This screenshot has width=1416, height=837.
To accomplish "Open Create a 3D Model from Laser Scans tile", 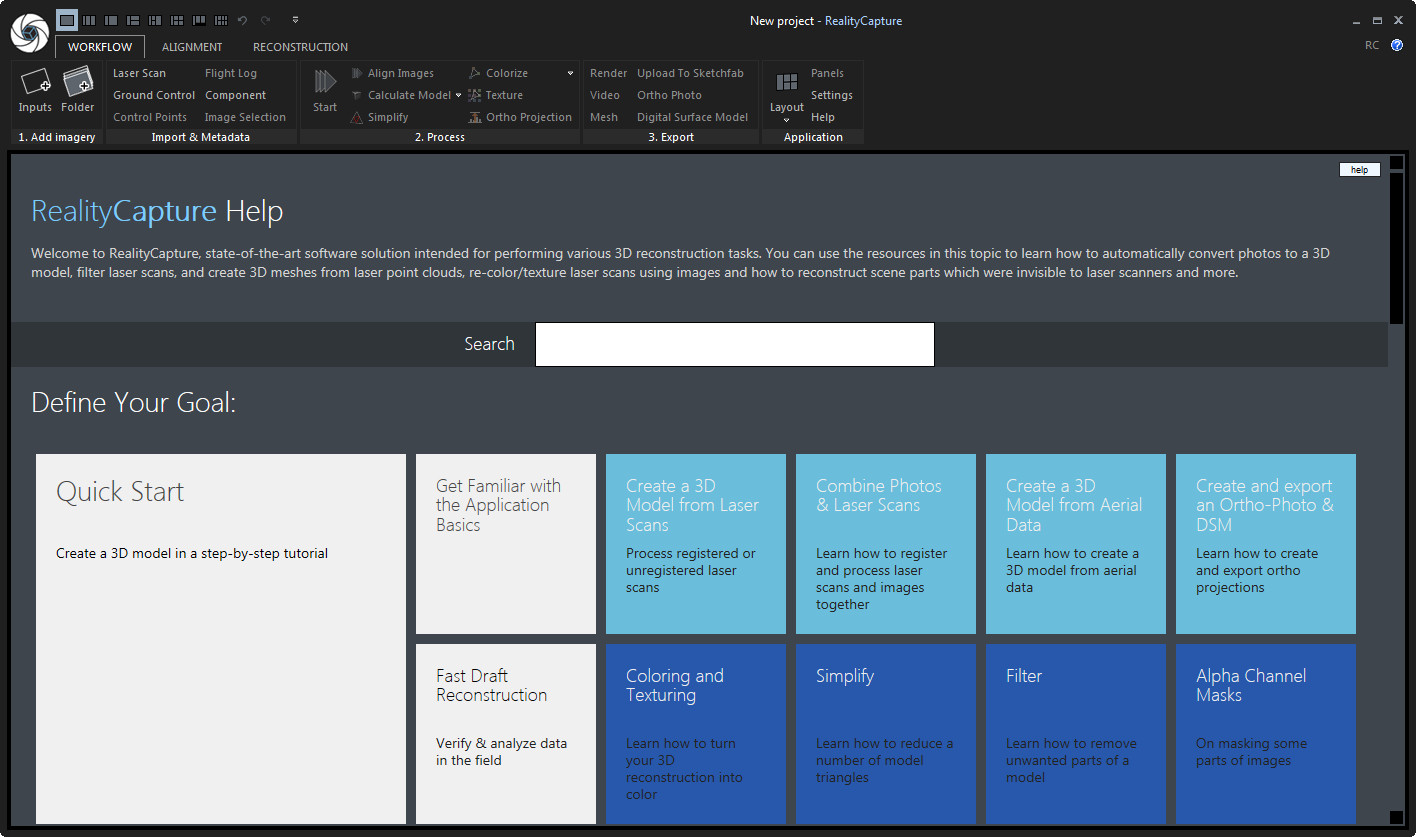I will tap(696, 544).
